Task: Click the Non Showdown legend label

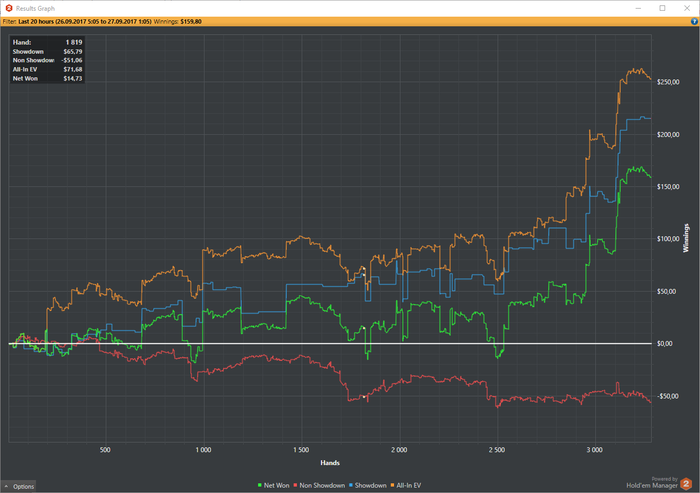Action: coord(322,485)
